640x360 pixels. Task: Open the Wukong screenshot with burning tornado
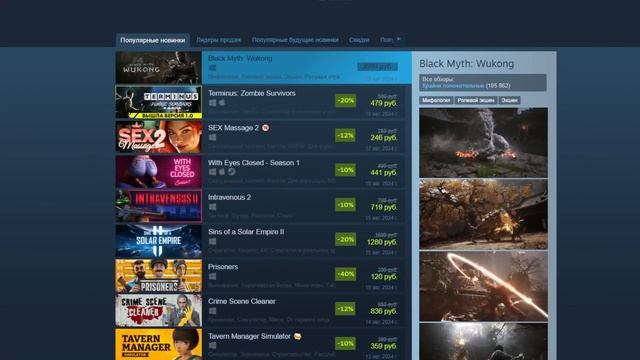(x=483, y=142)
